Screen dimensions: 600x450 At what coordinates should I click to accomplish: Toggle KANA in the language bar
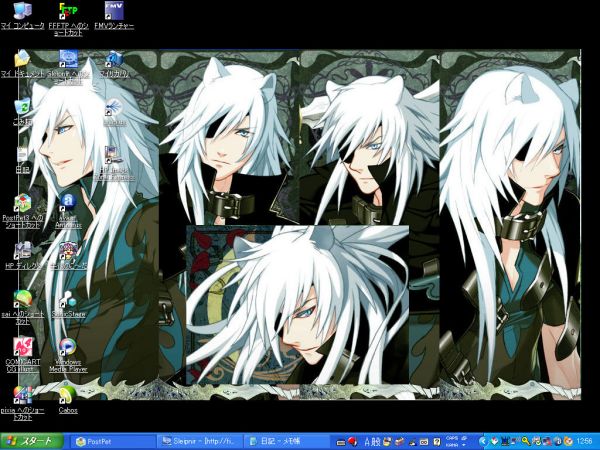452,445
